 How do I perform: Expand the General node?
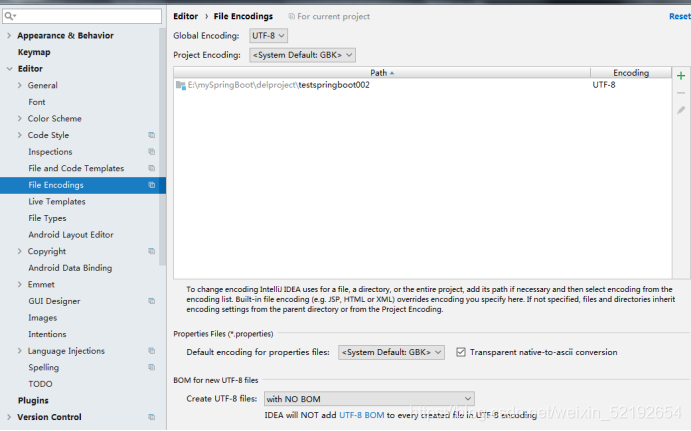[19, 85]
